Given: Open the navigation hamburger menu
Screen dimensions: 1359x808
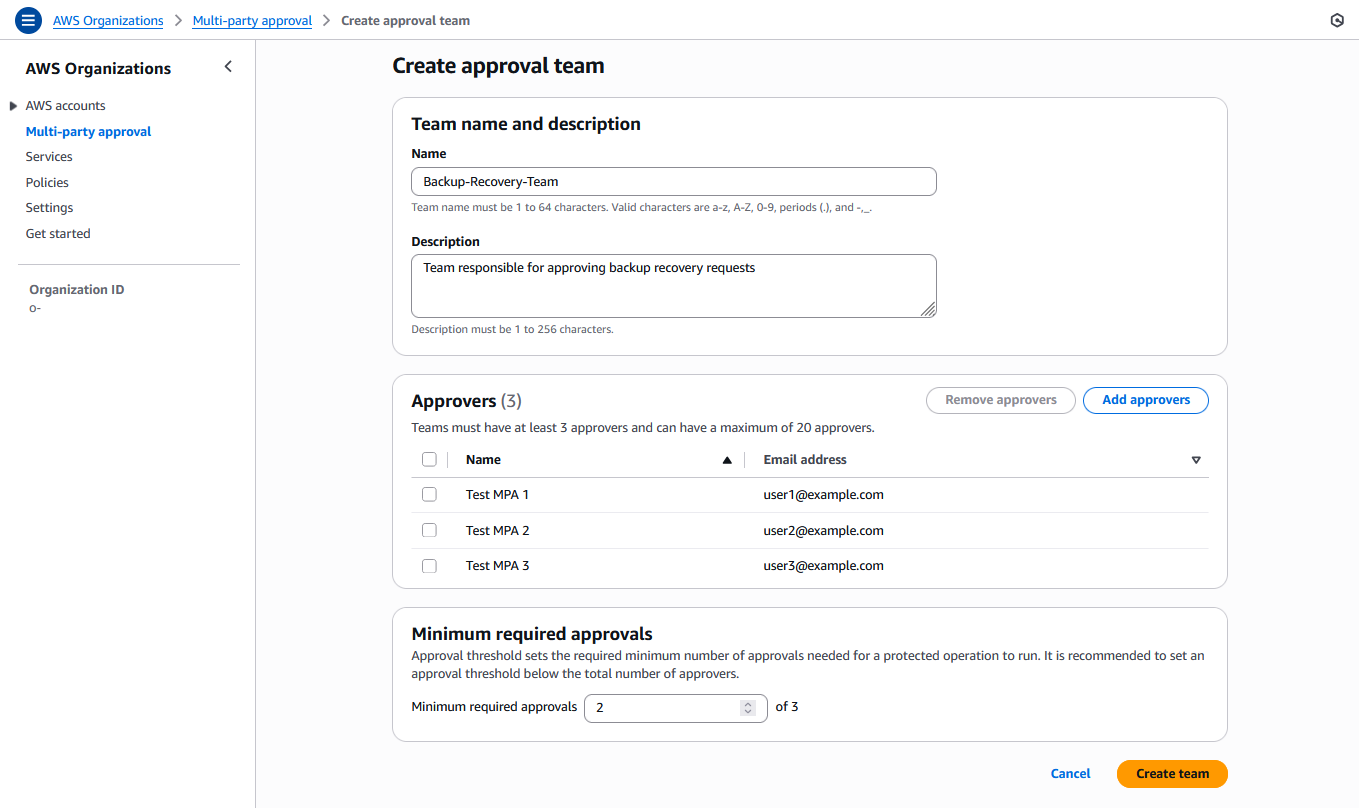Looking at the screenshot, I should (x=28, y=20).
